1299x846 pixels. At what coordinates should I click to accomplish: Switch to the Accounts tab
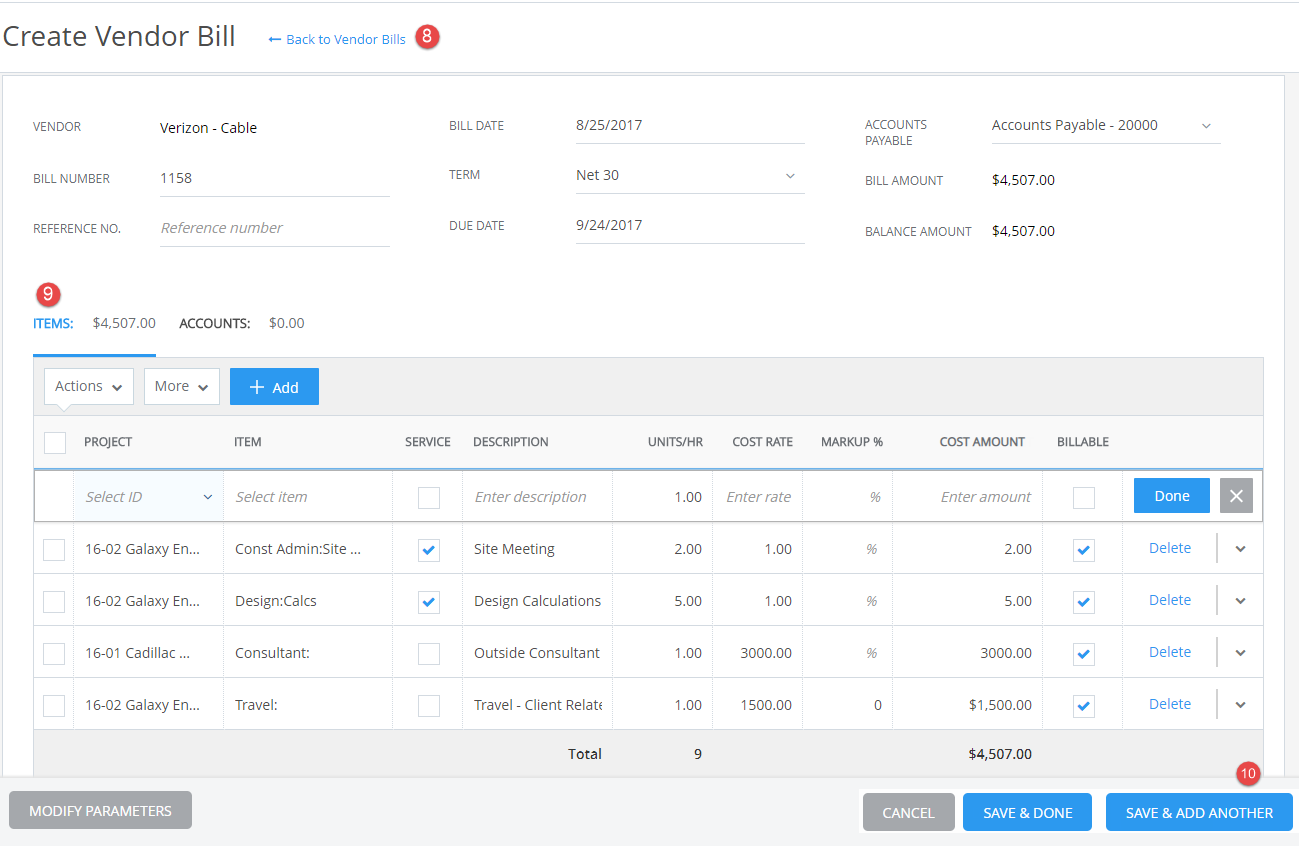click(241, 323)
